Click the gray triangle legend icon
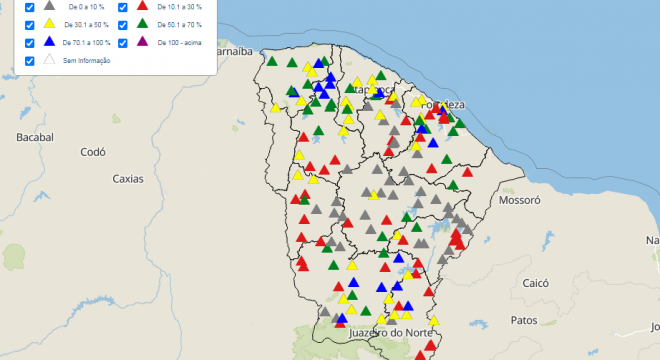Image resolution: width=660 pixels, height=360 pixels. coord(49,5)
